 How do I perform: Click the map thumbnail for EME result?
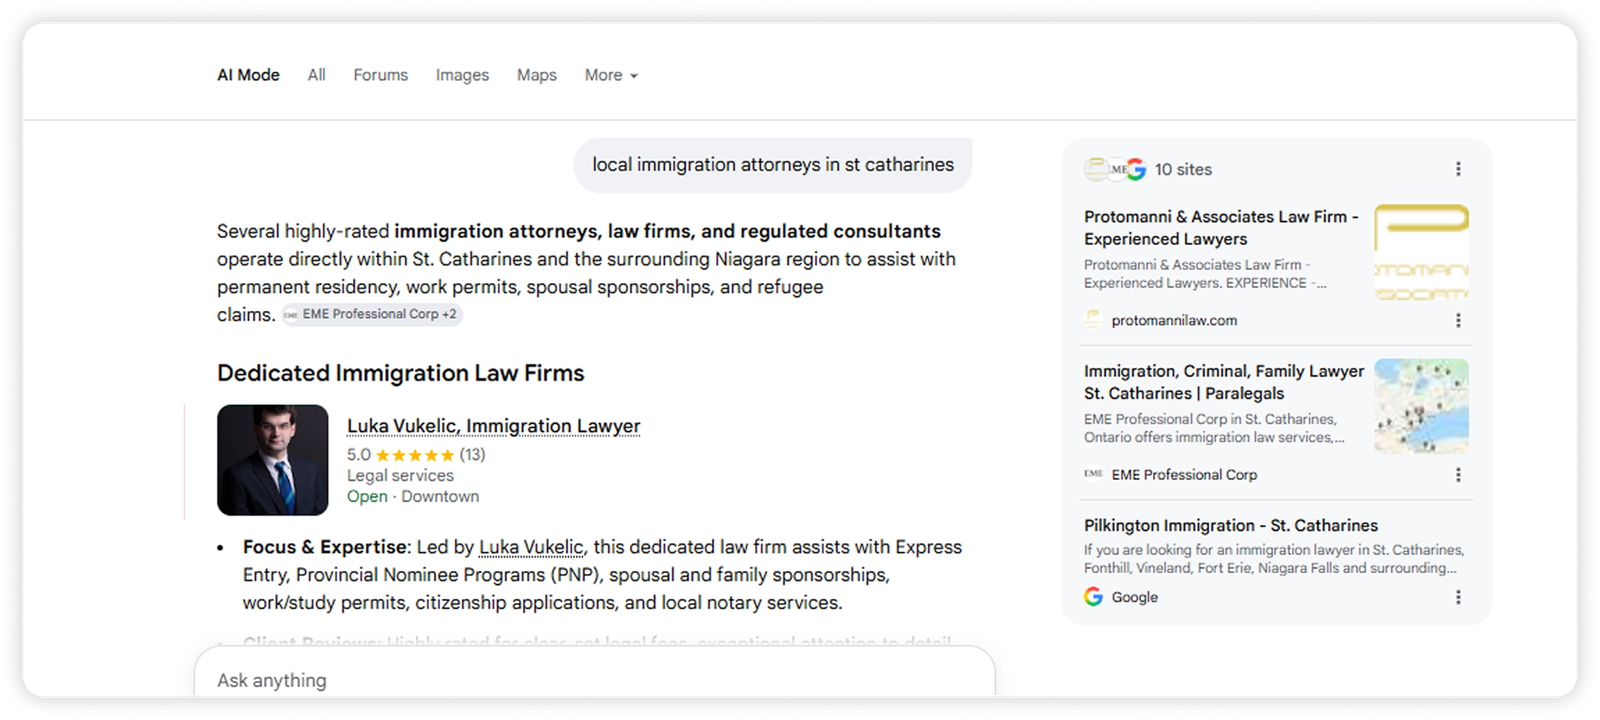point(1421,406)
